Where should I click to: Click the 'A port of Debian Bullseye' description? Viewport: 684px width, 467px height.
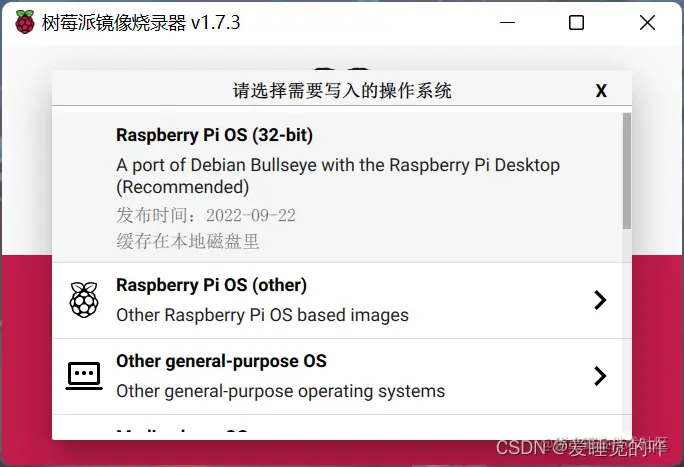click(x=338, y=176)
